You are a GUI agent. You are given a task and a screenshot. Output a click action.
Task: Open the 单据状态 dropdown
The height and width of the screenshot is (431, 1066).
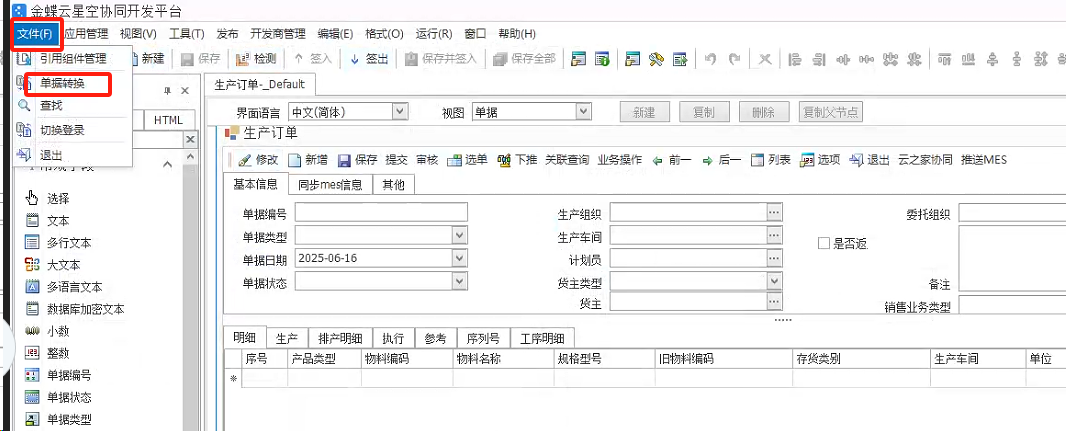460,281
